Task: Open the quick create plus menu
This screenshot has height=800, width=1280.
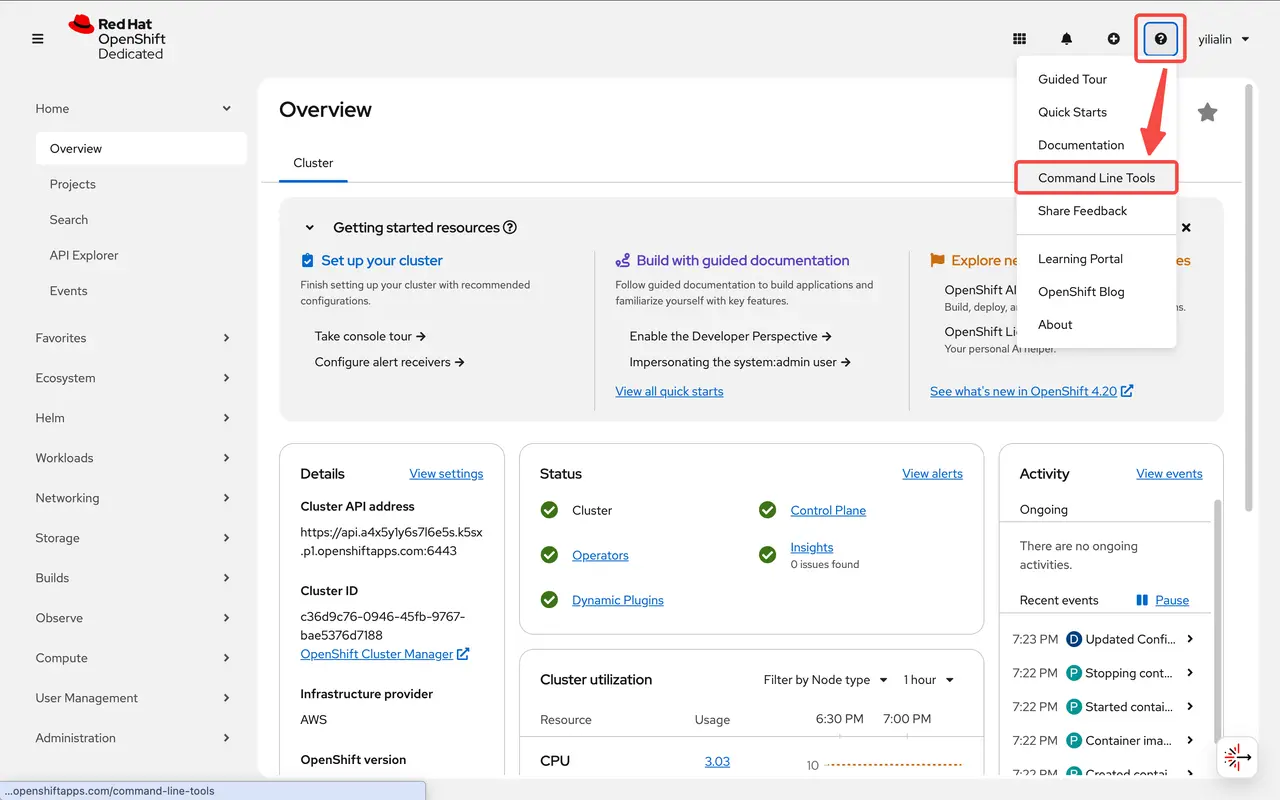Action: pos(1113,38)
